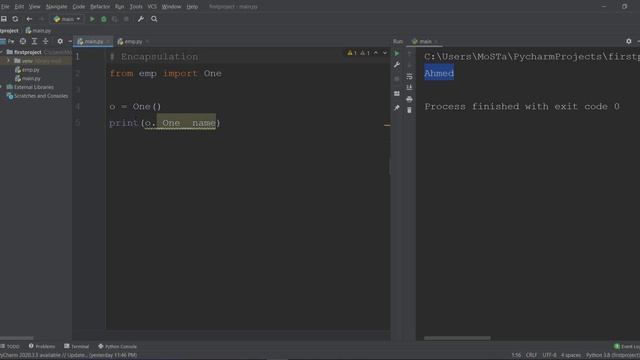This screenshot has height=360, width=640.
Task: Collapse the firstproject root folder
Action: click(x=2, y=52)
